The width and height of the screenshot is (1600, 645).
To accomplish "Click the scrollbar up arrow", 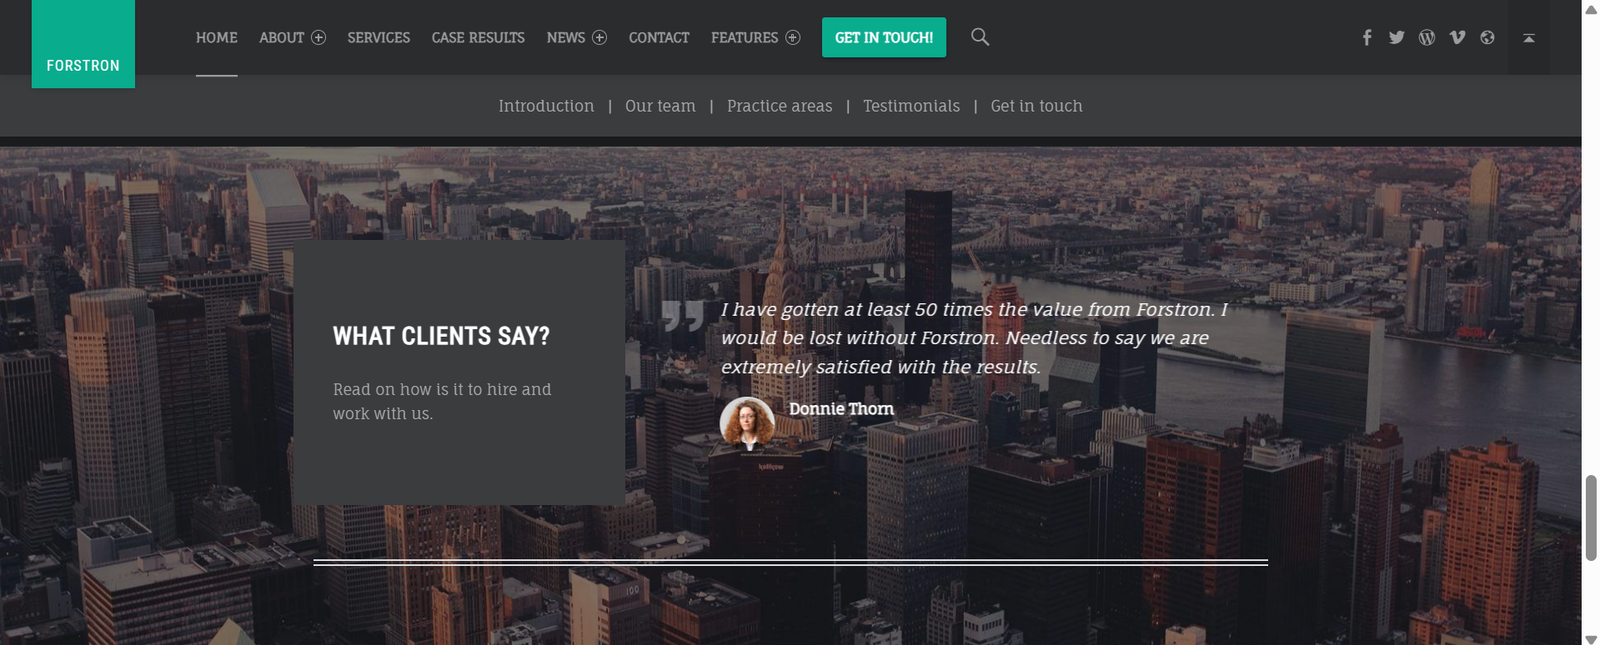I will [x=1591, y=9].
